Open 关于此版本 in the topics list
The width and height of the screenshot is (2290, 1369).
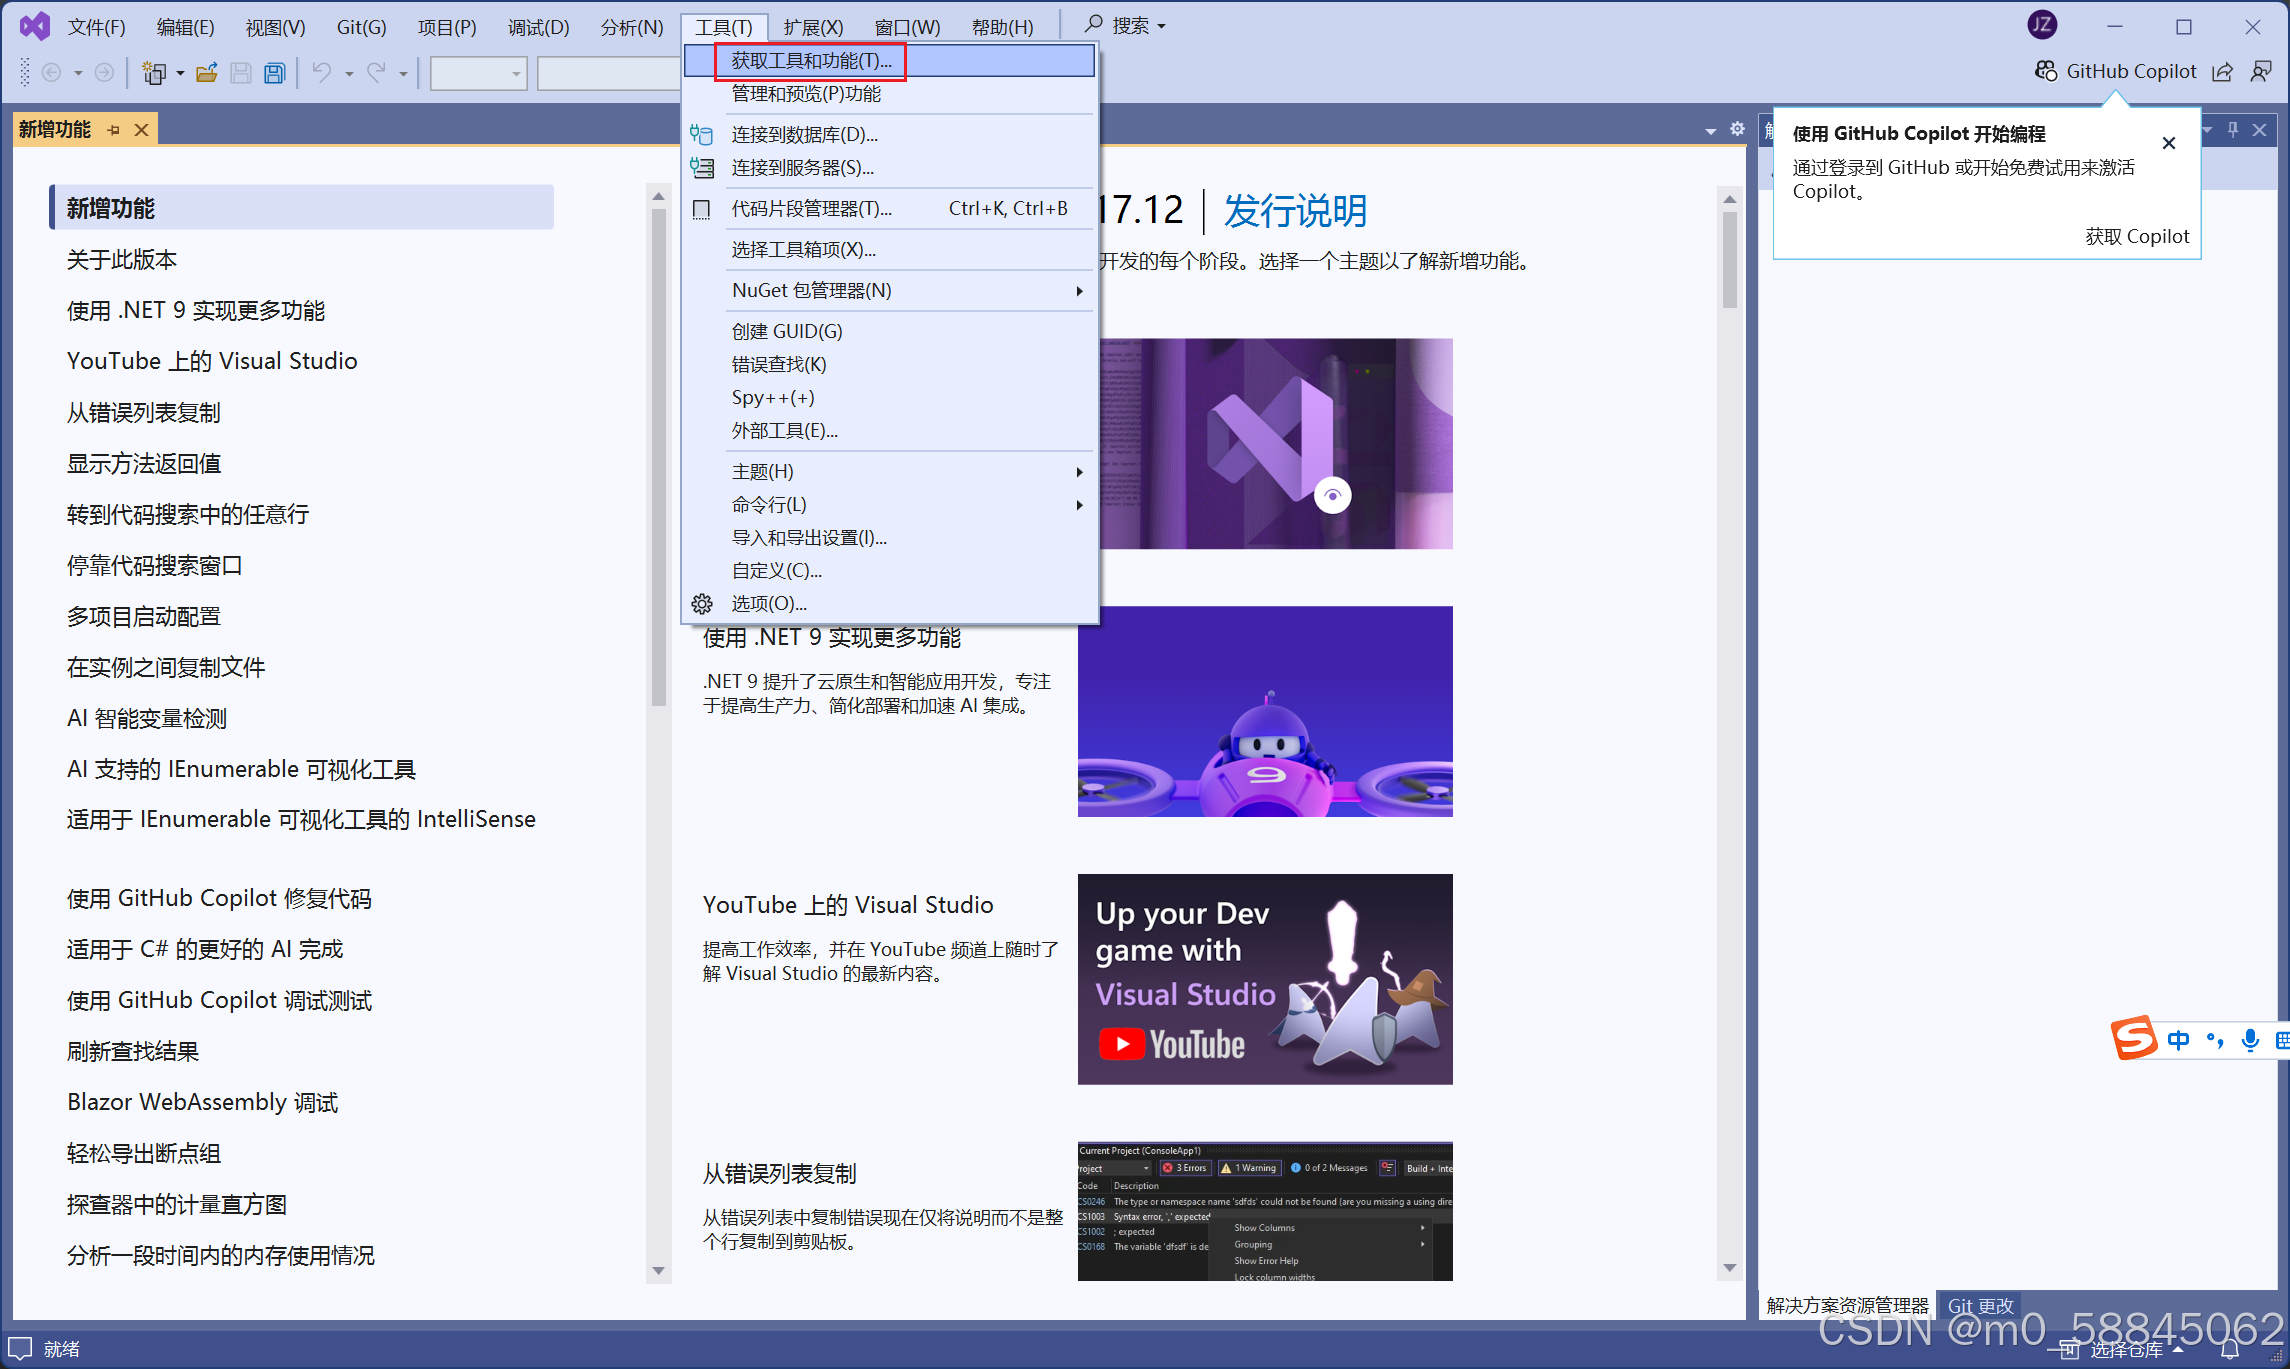[x=122, y=259]
